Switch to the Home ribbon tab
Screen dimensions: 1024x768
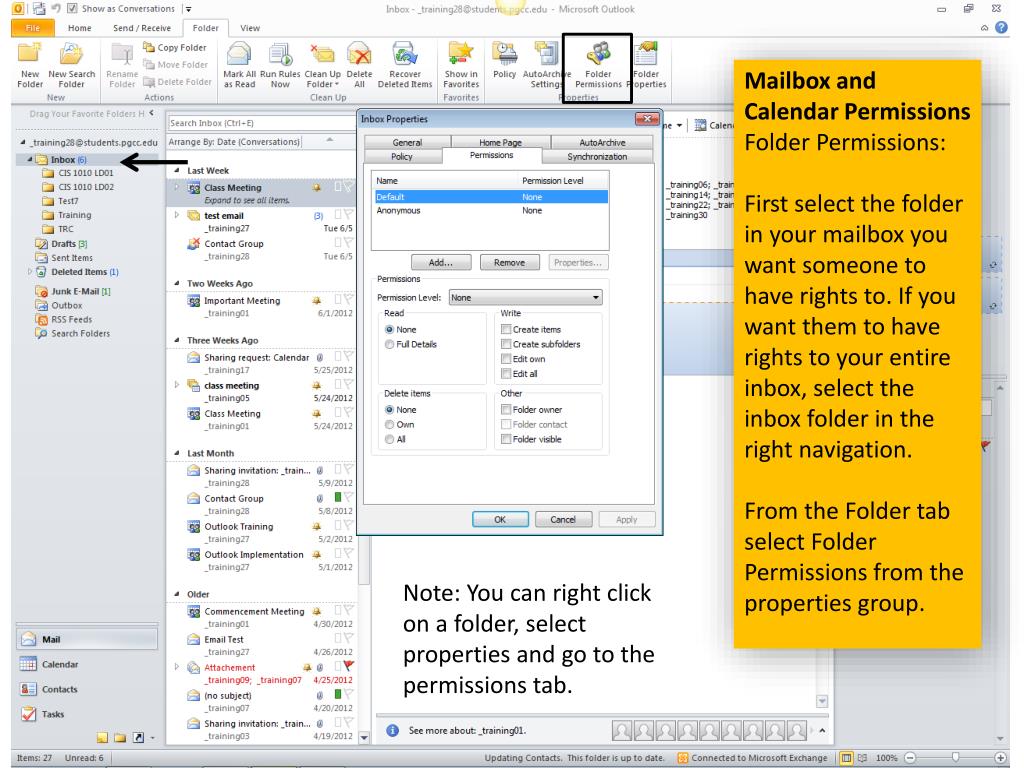[80, 28]
